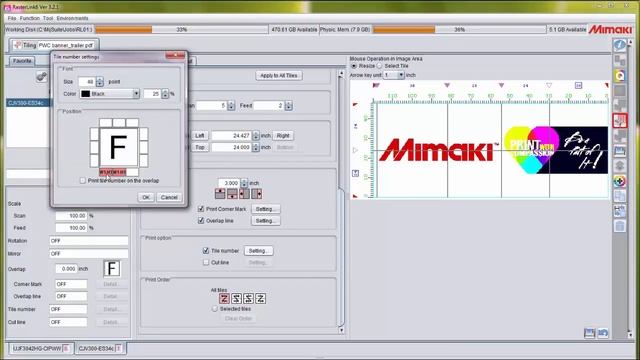640x360 pixels.
Task: Select the highlighted bottom-left tile number position
Action: click(106, 172)
